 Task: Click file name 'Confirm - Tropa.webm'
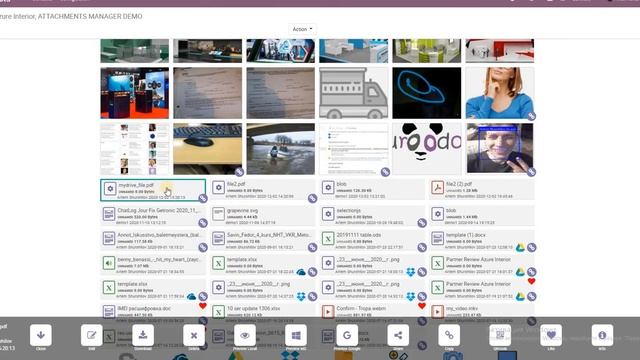tap(361, 309)
